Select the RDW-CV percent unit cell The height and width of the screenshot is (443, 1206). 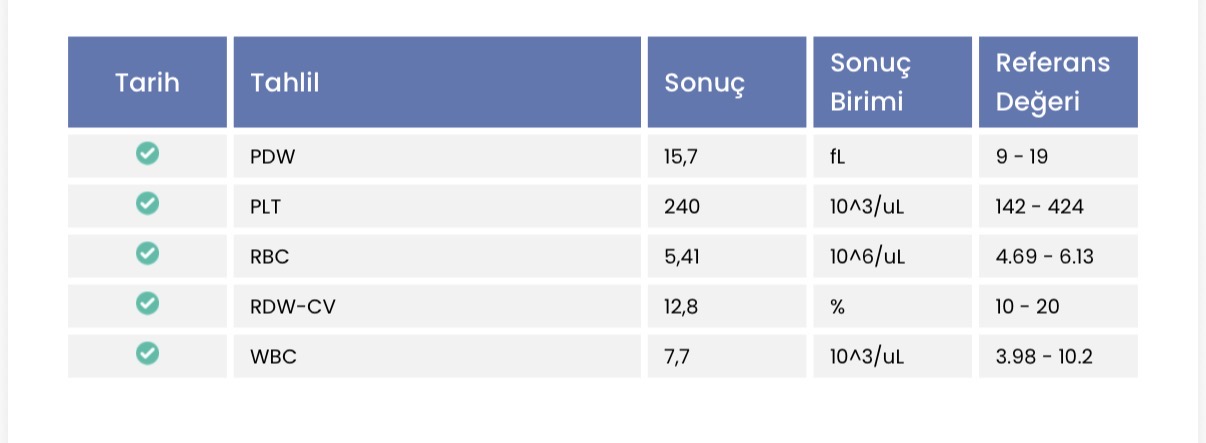pyautogui.click(x=892, y=306)
